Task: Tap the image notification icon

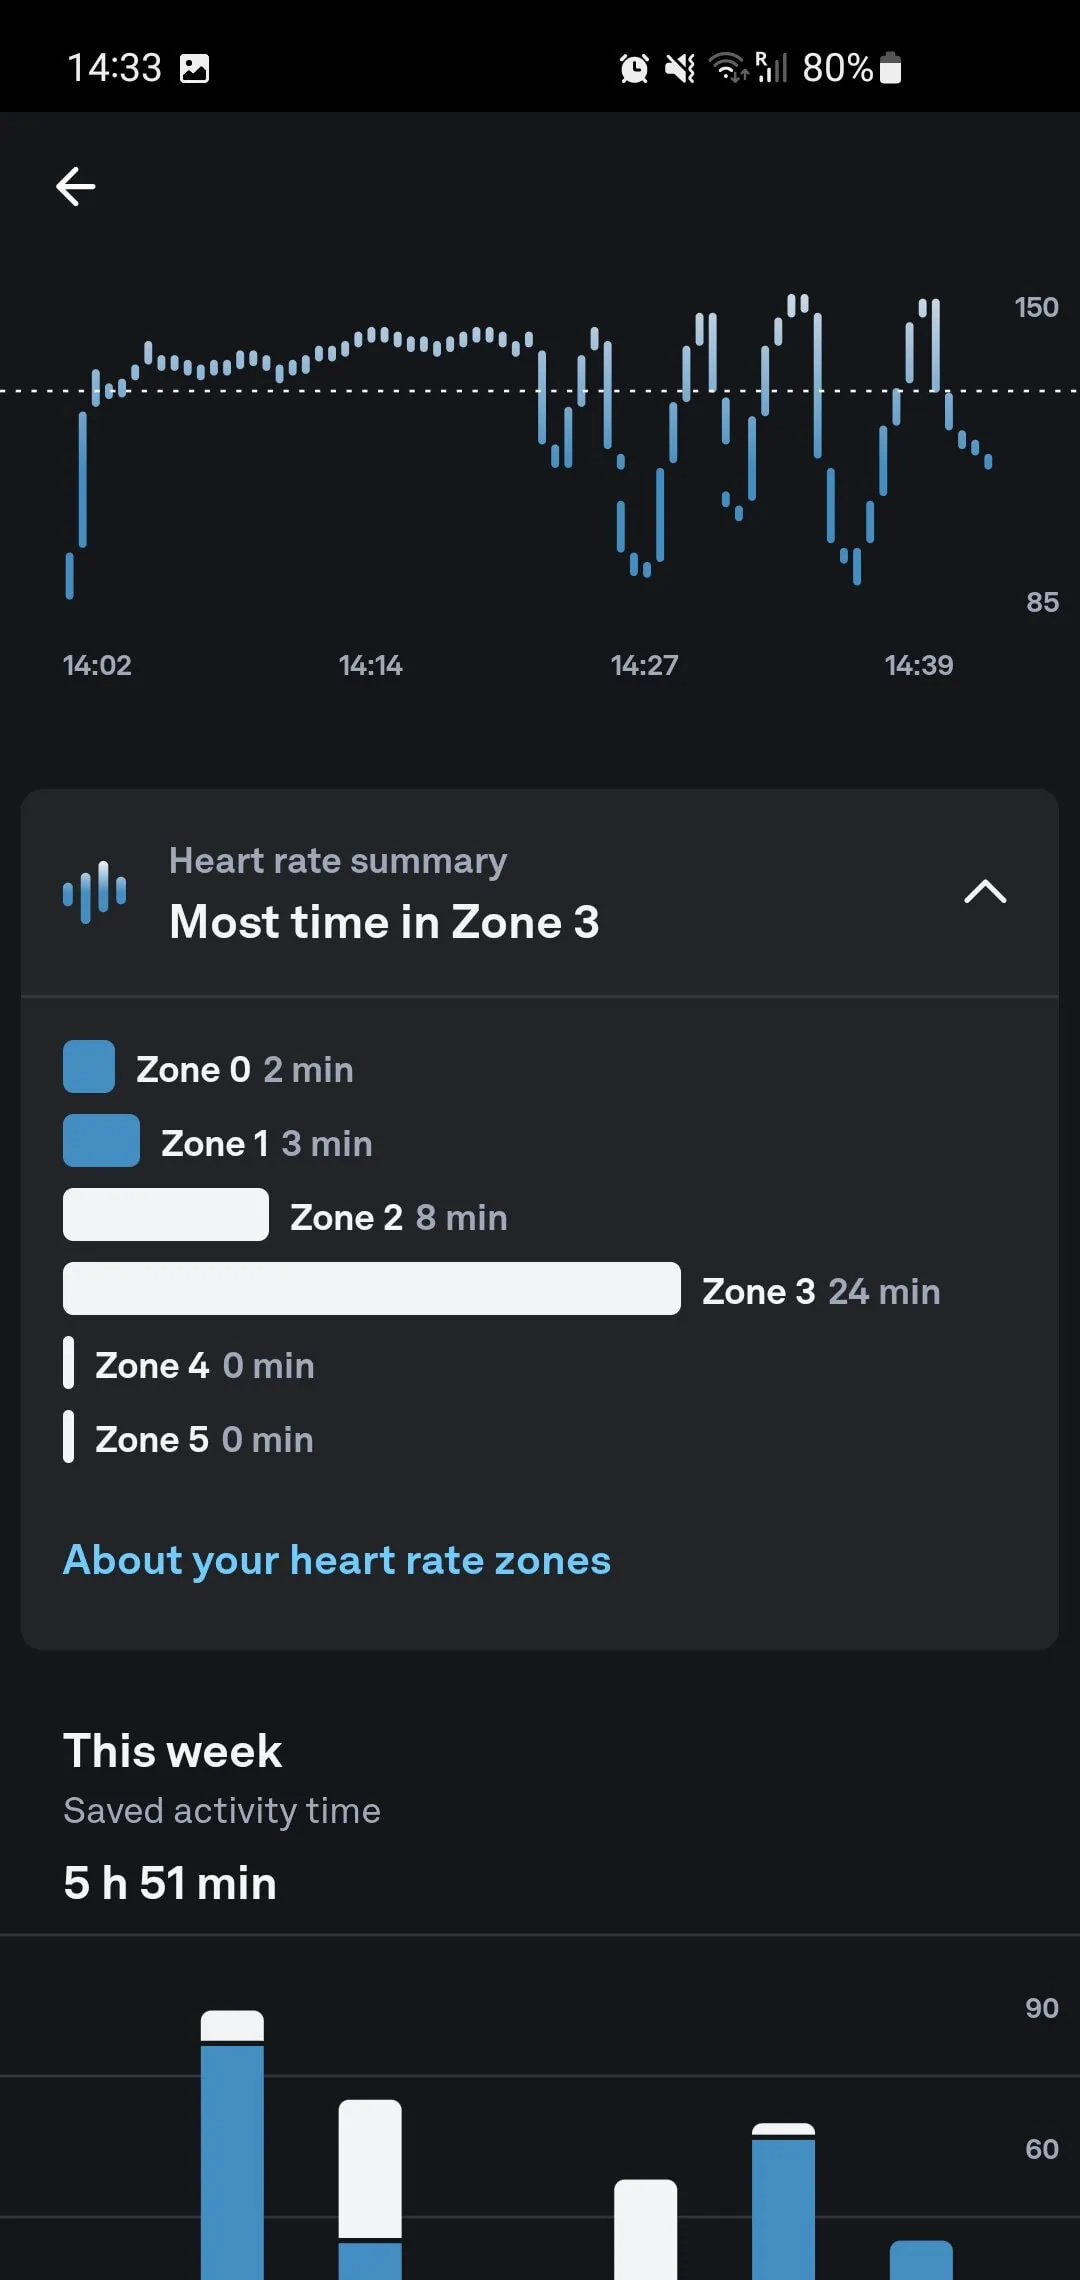Action: pos(194,69)
